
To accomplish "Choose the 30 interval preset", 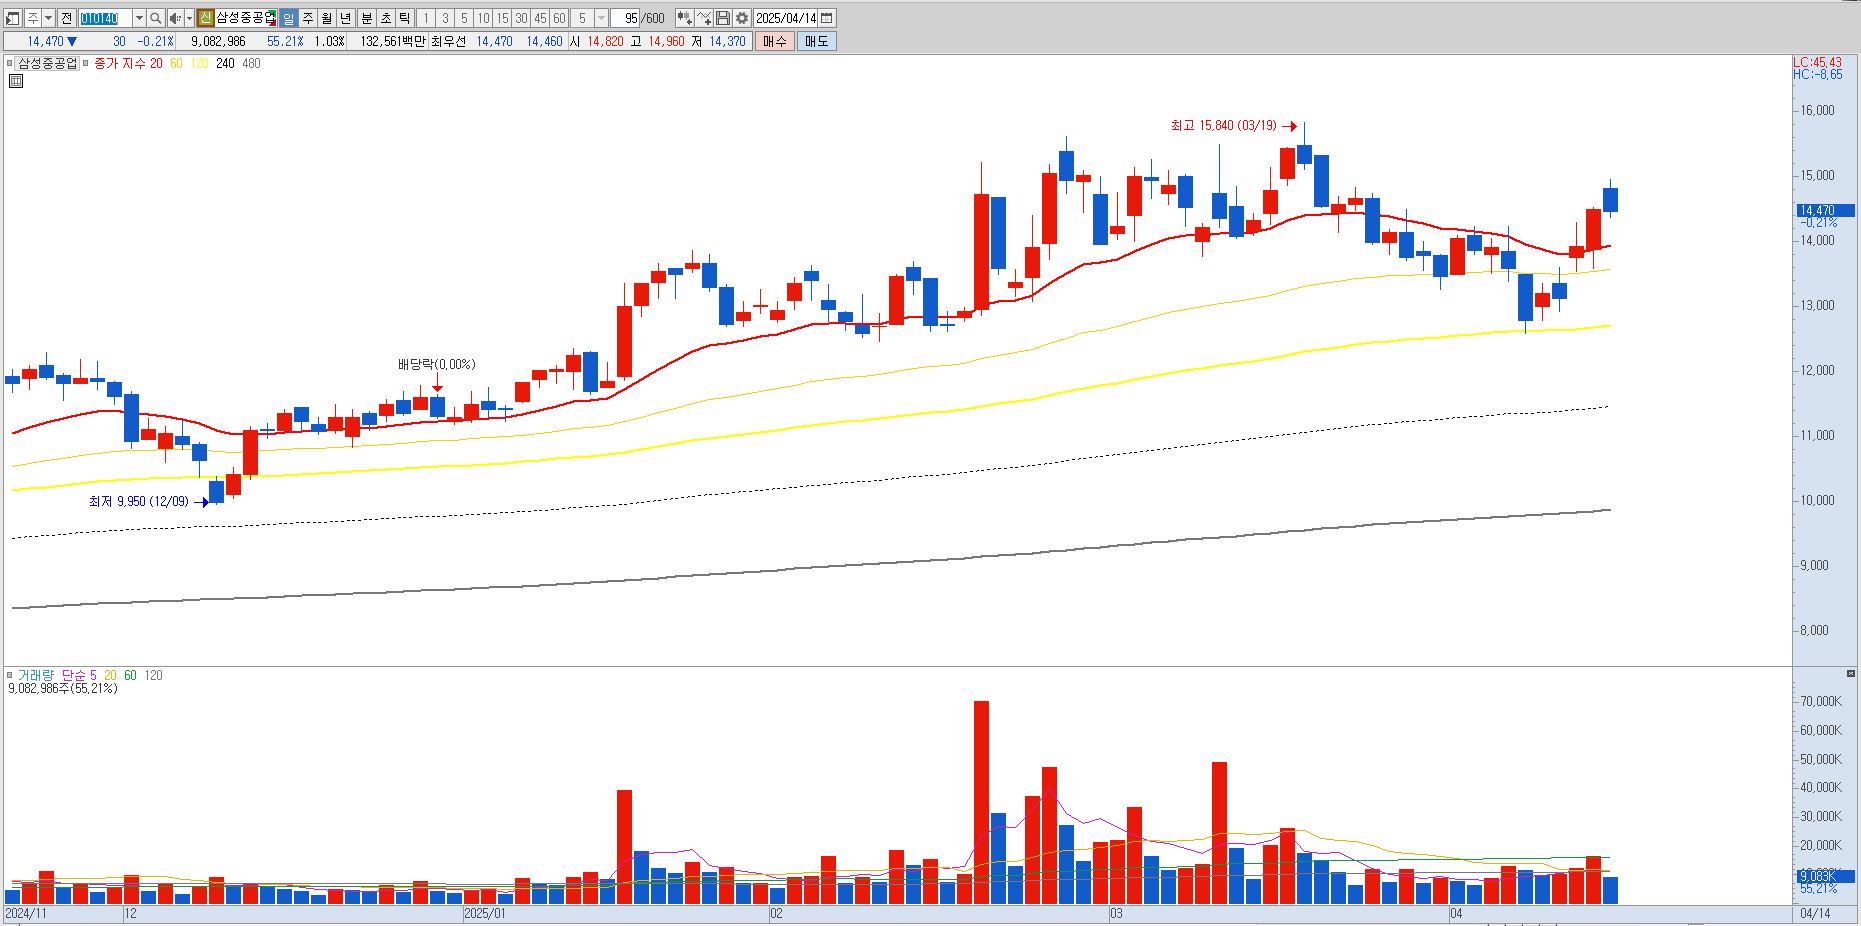I will pos(521,18).
